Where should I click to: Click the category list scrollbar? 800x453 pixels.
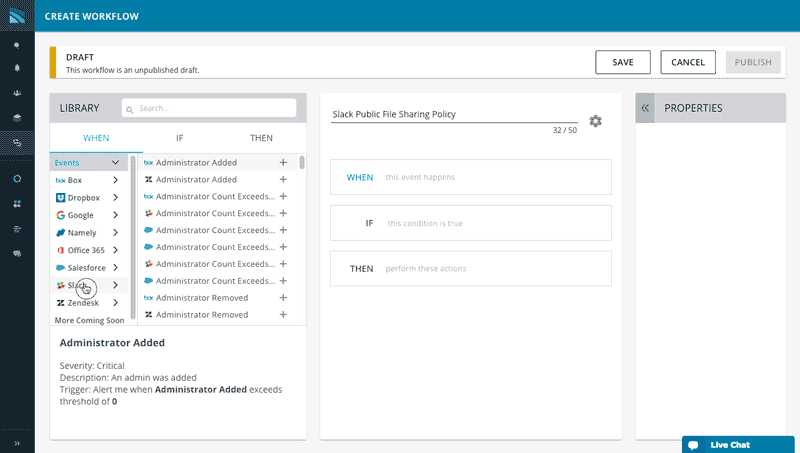(x=133, y=237)
